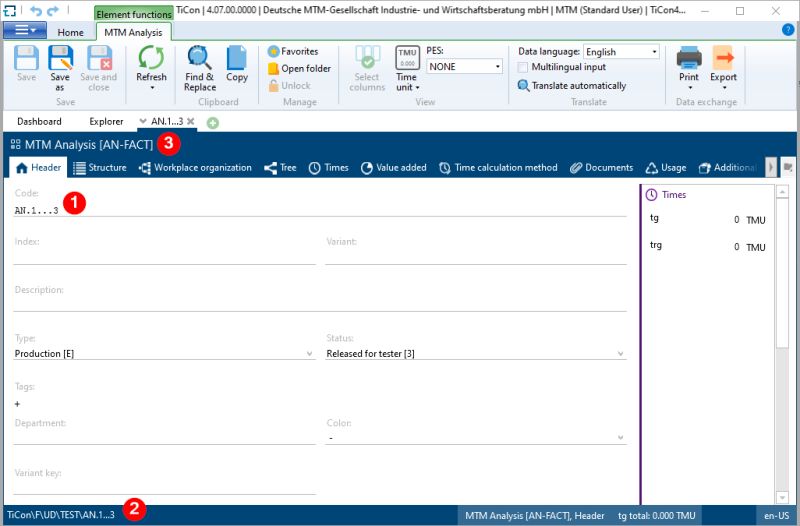800x526 pixels.
Task: Open Time calculation method tab
Action: click(498, 167)
